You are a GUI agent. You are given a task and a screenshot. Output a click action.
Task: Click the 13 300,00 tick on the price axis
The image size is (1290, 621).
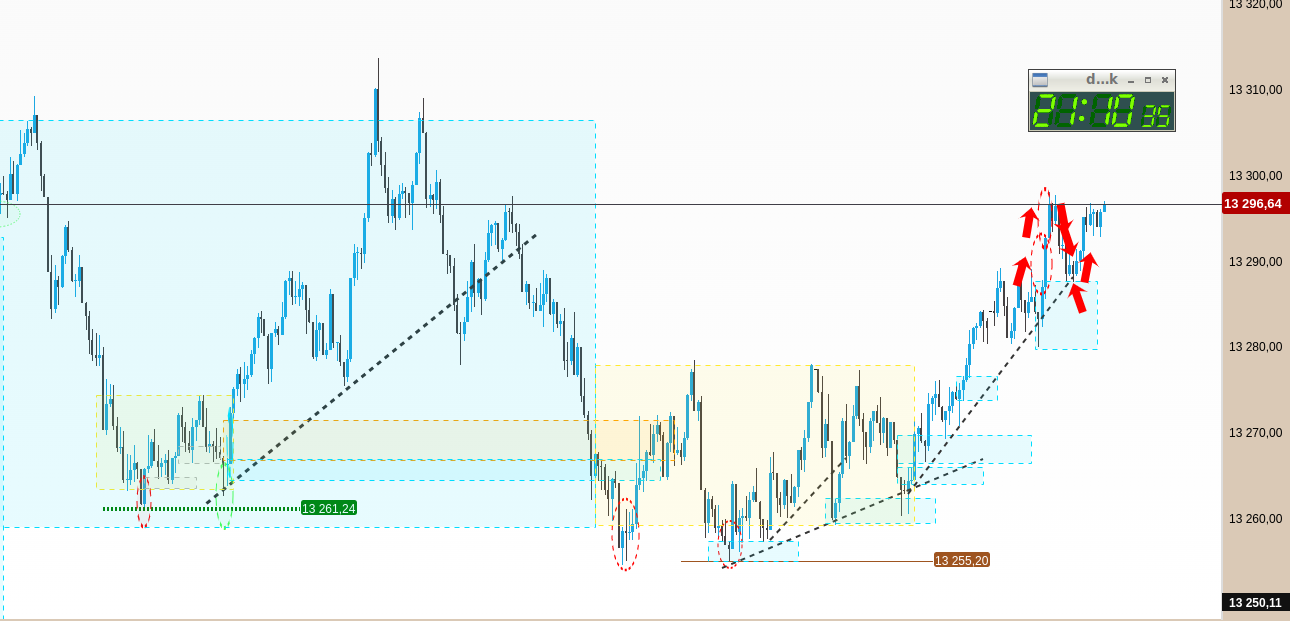point(1255,176)
